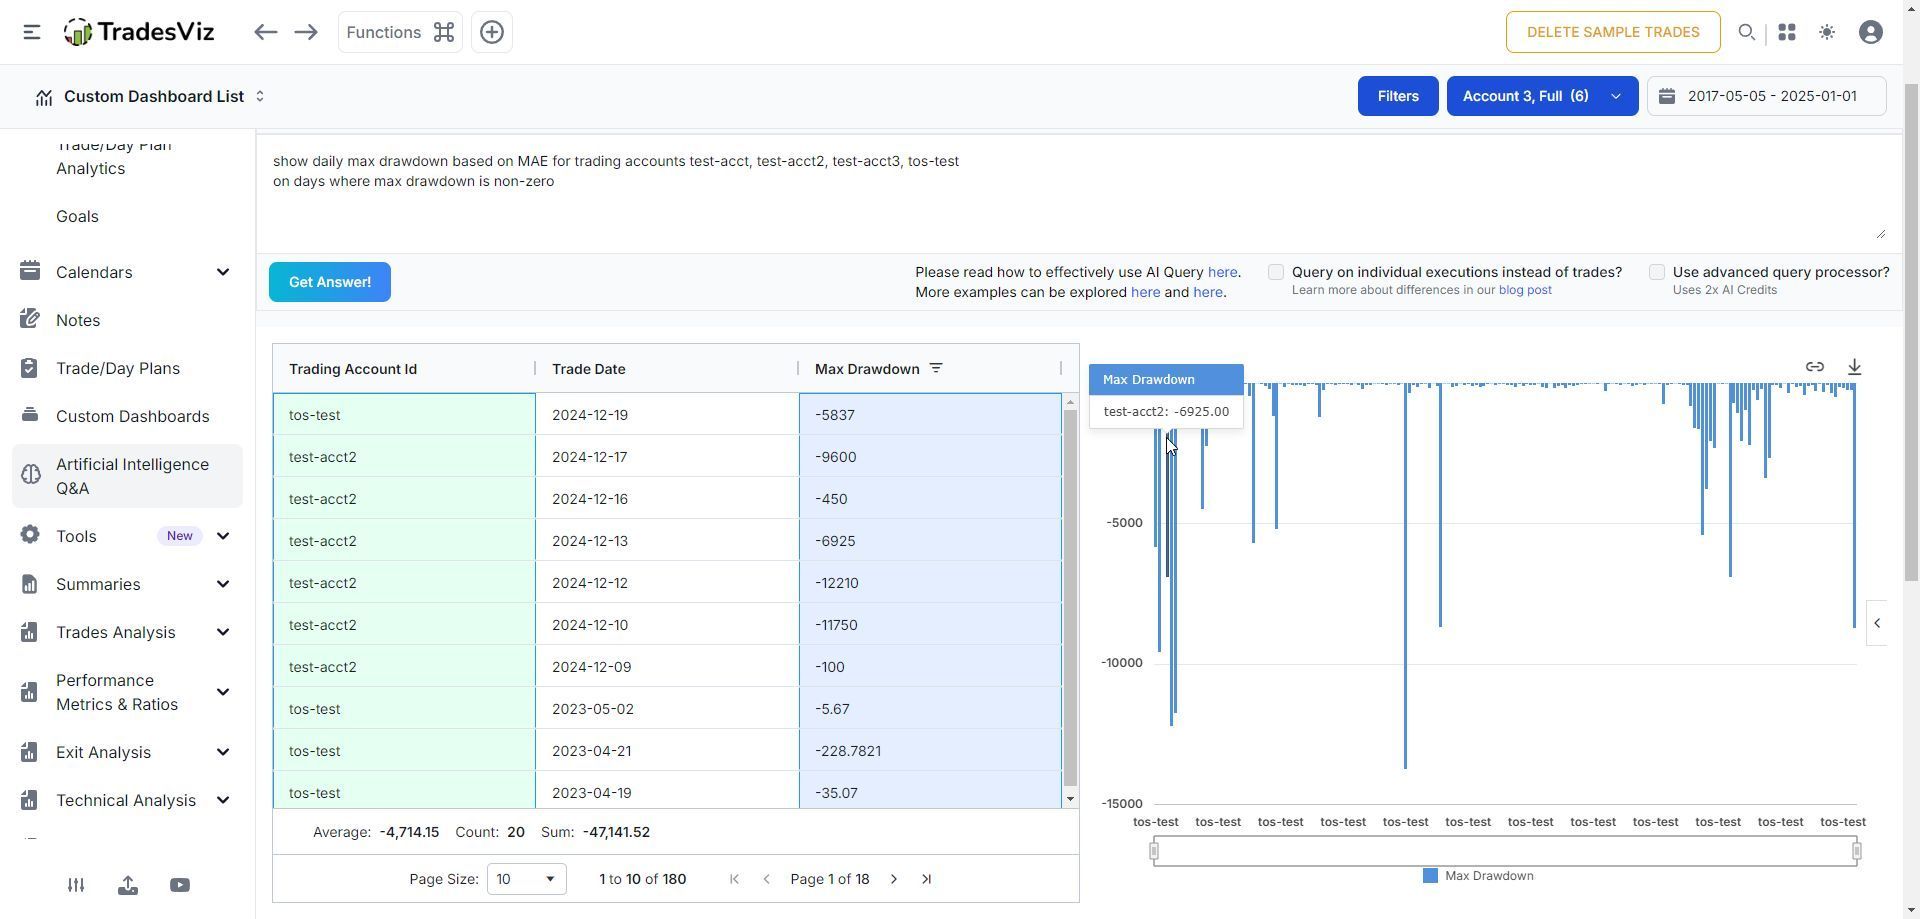The height and width of the screenshot is (919, 1920).
Task: Toggle Max Drawdown legend swatch
Action: (1430, 876)
